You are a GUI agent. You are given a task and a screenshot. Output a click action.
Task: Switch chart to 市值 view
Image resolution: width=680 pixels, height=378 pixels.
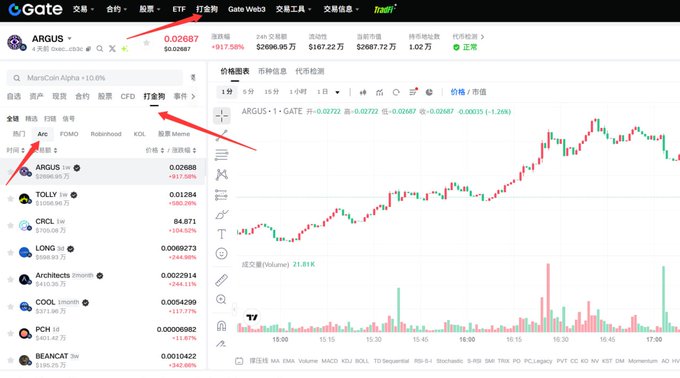(x=479, y=92)
